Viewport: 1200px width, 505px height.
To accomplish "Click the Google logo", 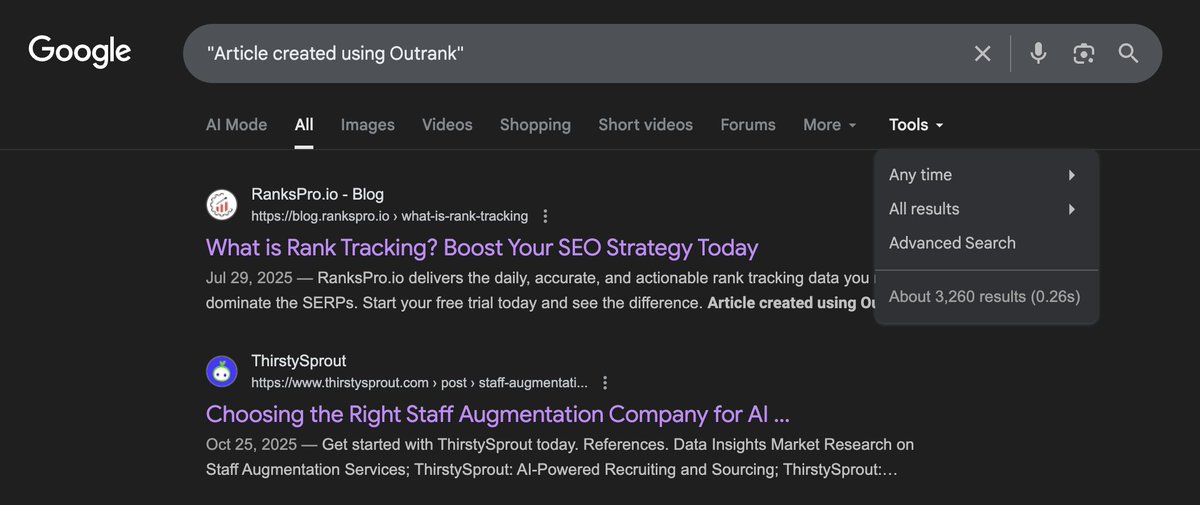I will pyautogui.click(x=80, y=52).
